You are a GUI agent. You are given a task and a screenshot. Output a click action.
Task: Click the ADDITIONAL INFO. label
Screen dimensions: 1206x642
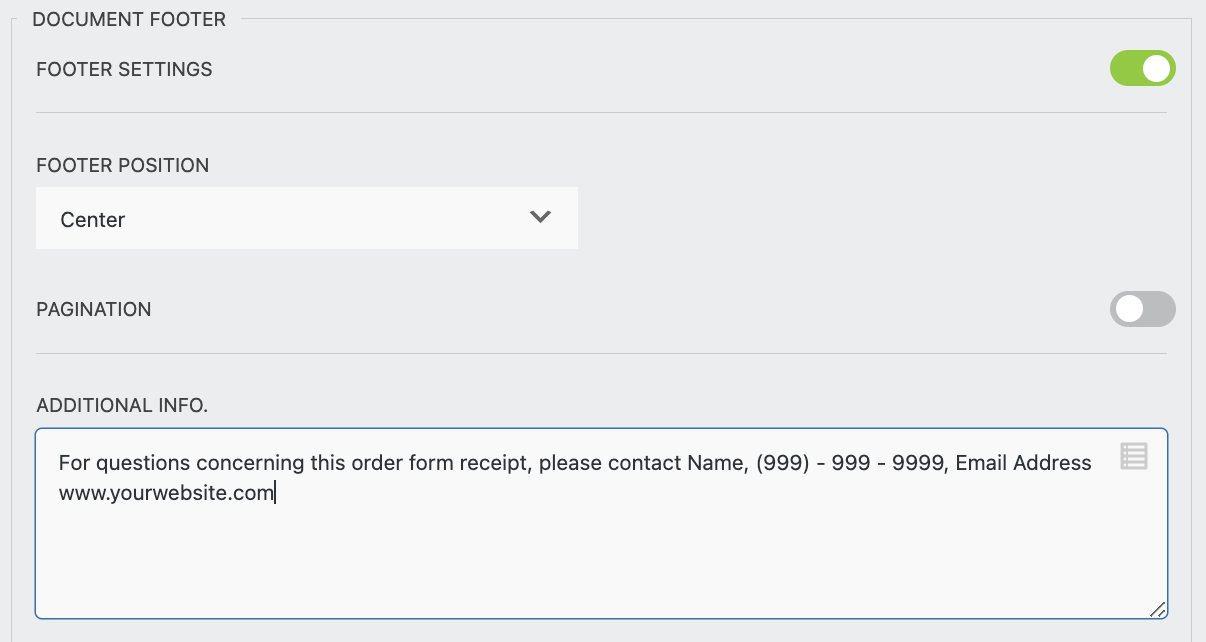[x=122, y=405]
